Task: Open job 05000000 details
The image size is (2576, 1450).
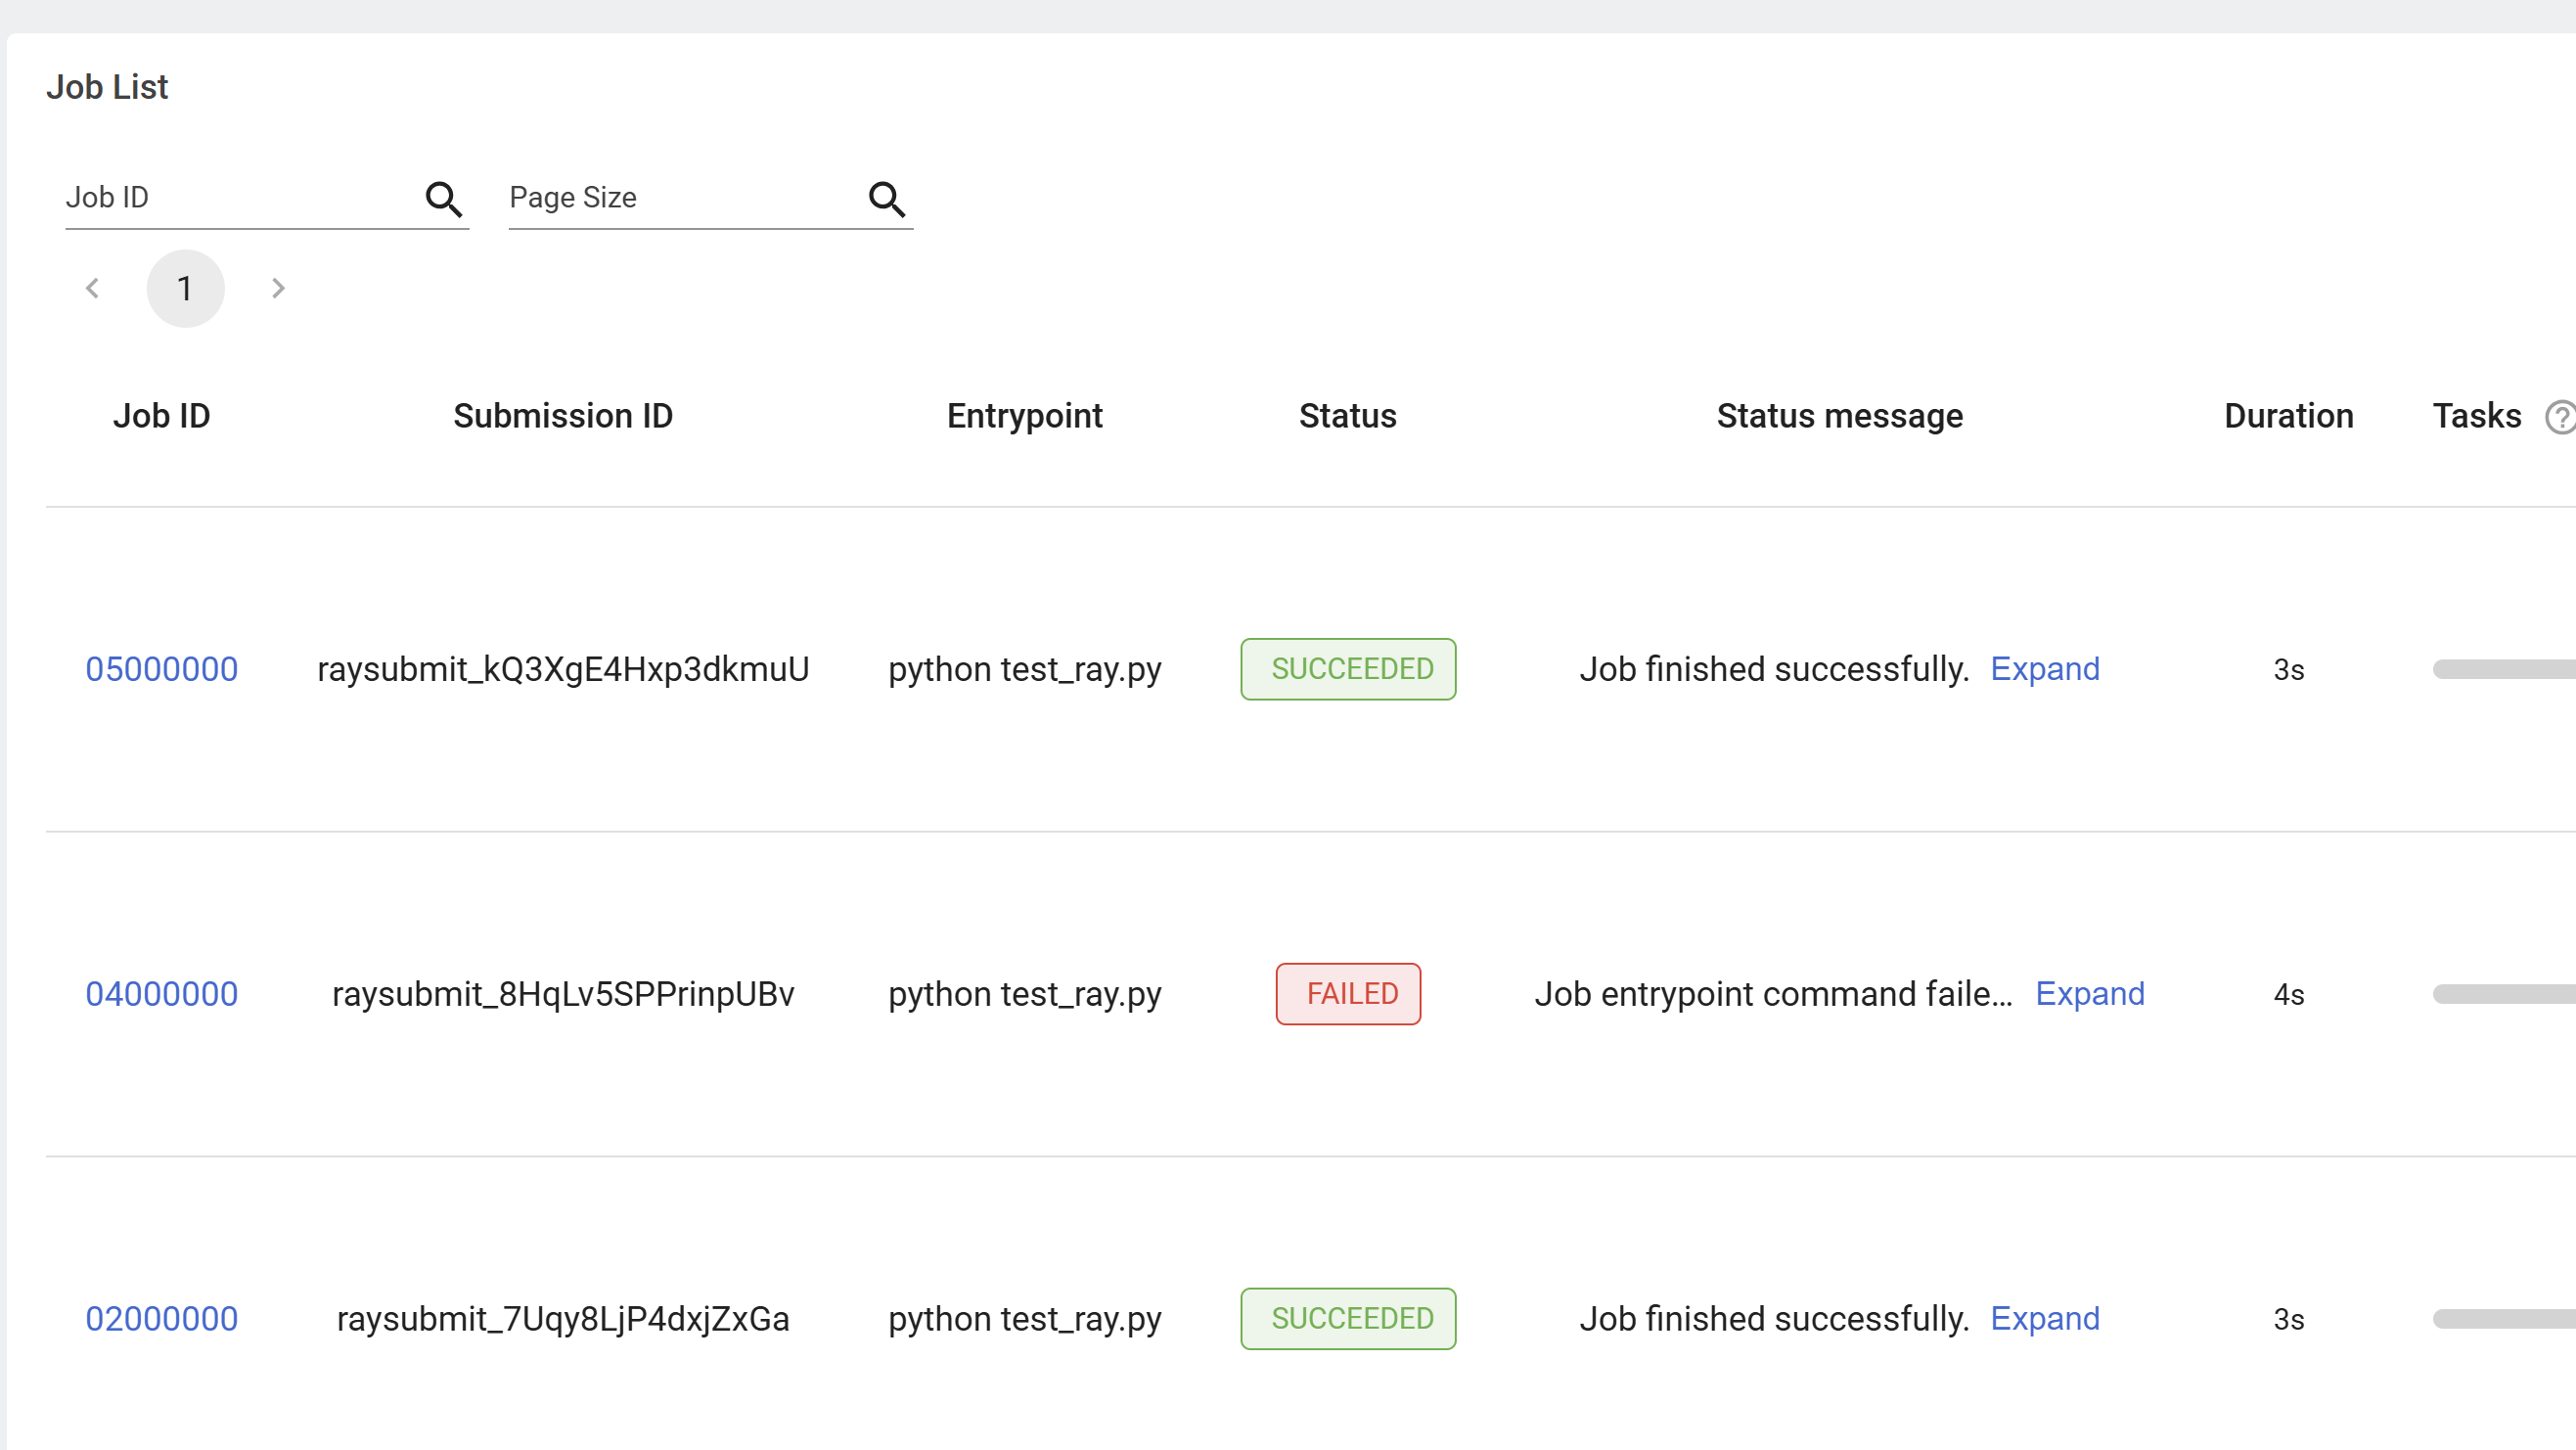Action: 161,669
